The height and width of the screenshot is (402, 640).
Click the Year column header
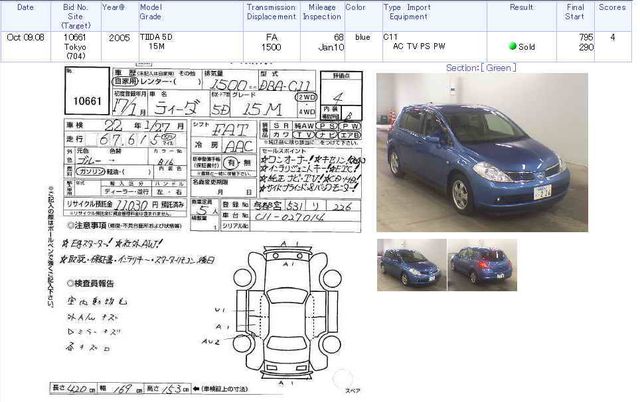pos(113,7)
